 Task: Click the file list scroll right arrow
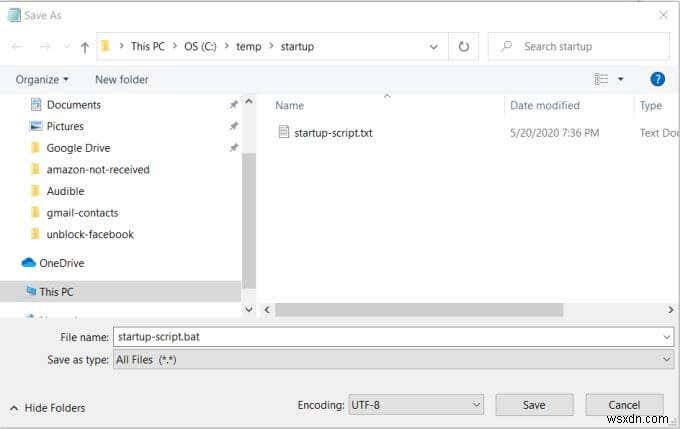point(670,310)
